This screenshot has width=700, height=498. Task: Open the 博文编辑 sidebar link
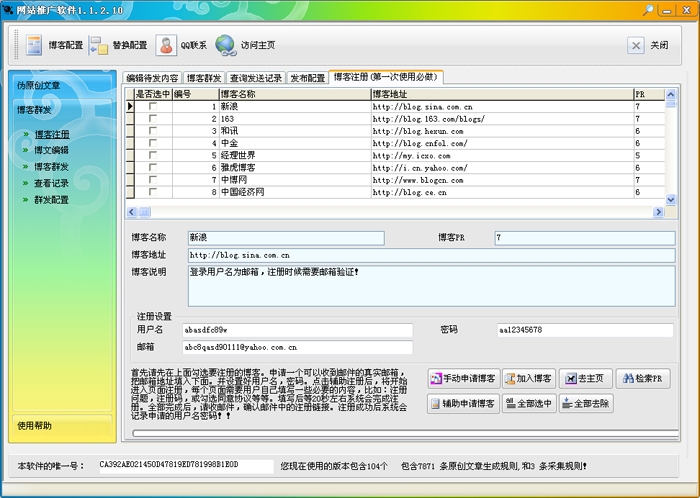tap(52, 150)
